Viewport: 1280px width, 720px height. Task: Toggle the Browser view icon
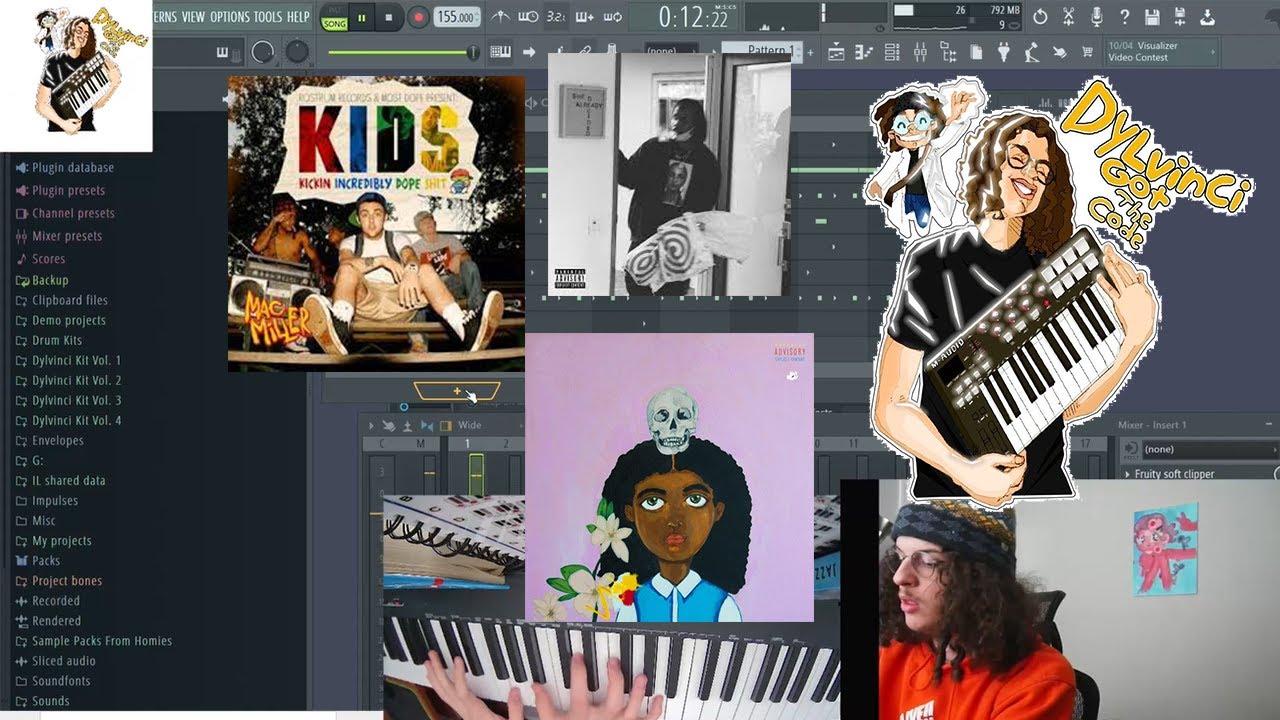[x=949, y=52]
